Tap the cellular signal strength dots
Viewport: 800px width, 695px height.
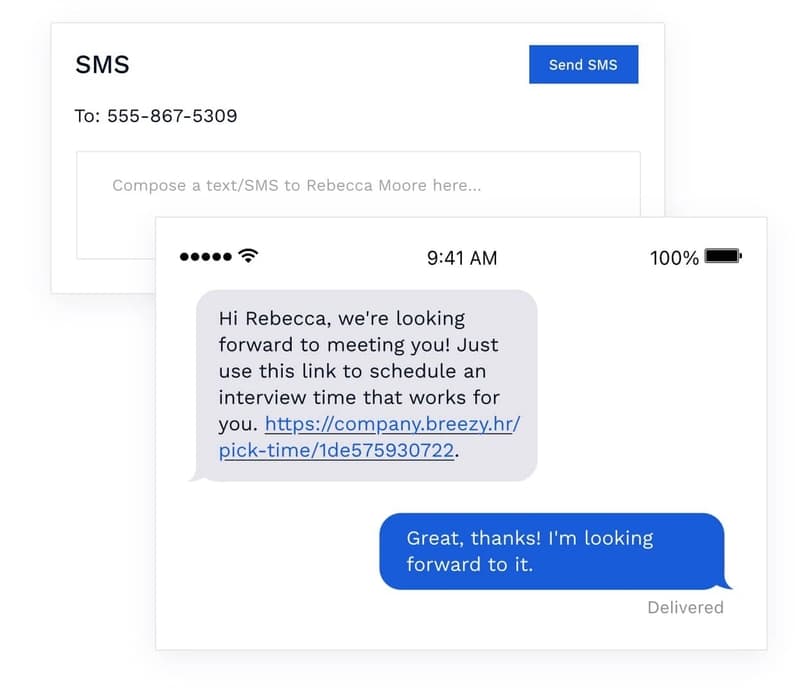(206, 257)
